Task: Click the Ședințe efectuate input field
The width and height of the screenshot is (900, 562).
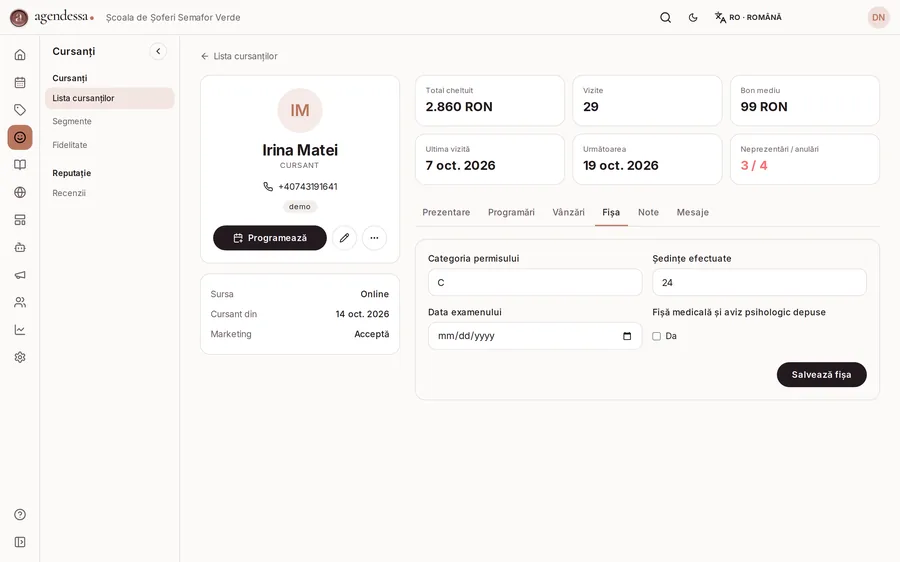Action: coord(759,282)
